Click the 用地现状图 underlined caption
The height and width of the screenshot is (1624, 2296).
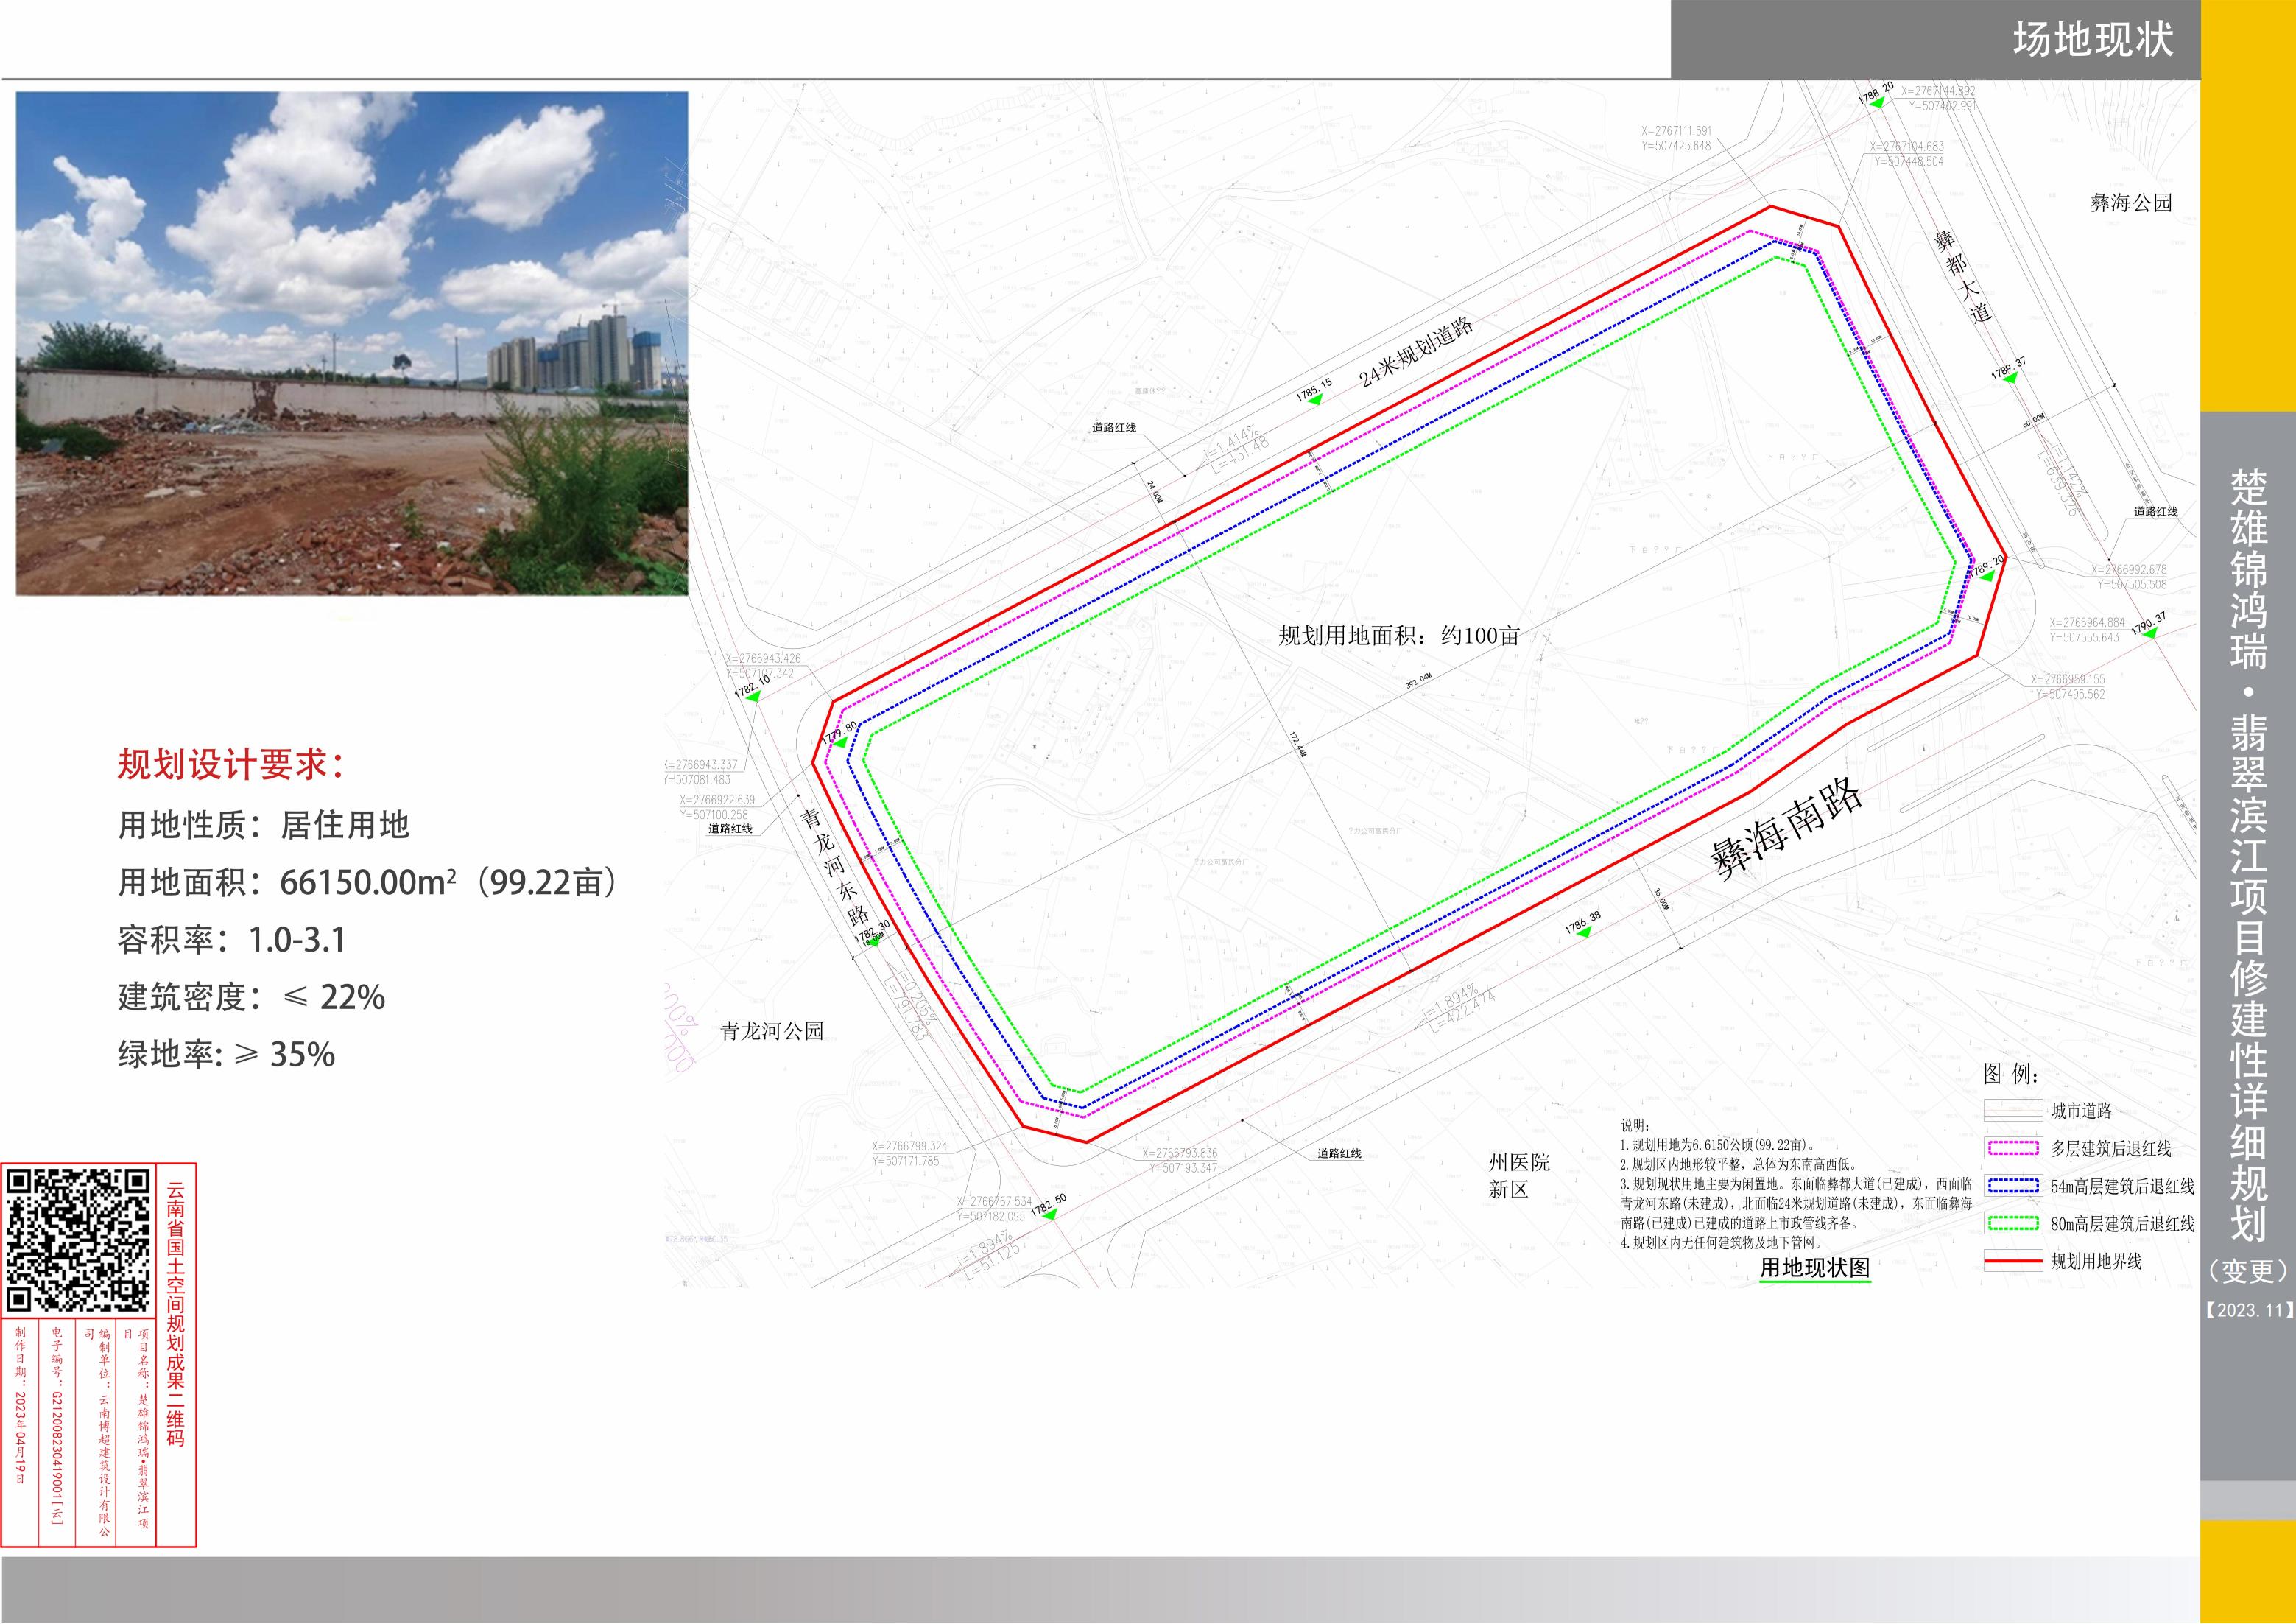[1815, 1268]
